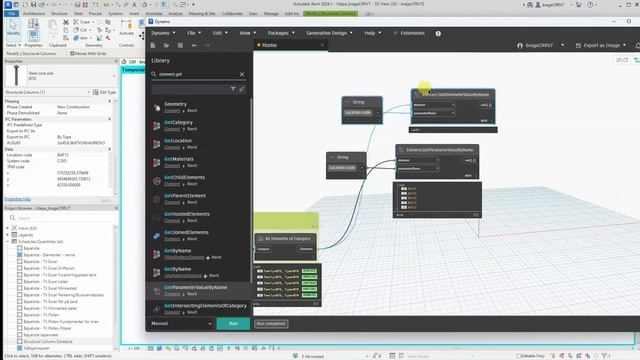Click the info icon next to Extensions

click(438, 33)
